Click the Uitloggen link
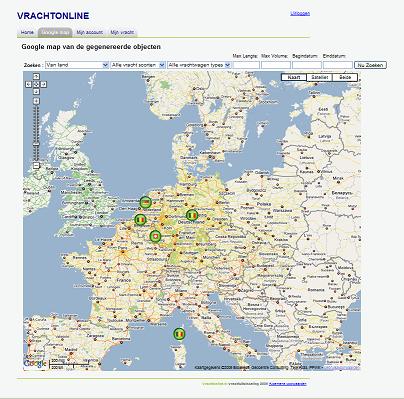 point(300,13)
